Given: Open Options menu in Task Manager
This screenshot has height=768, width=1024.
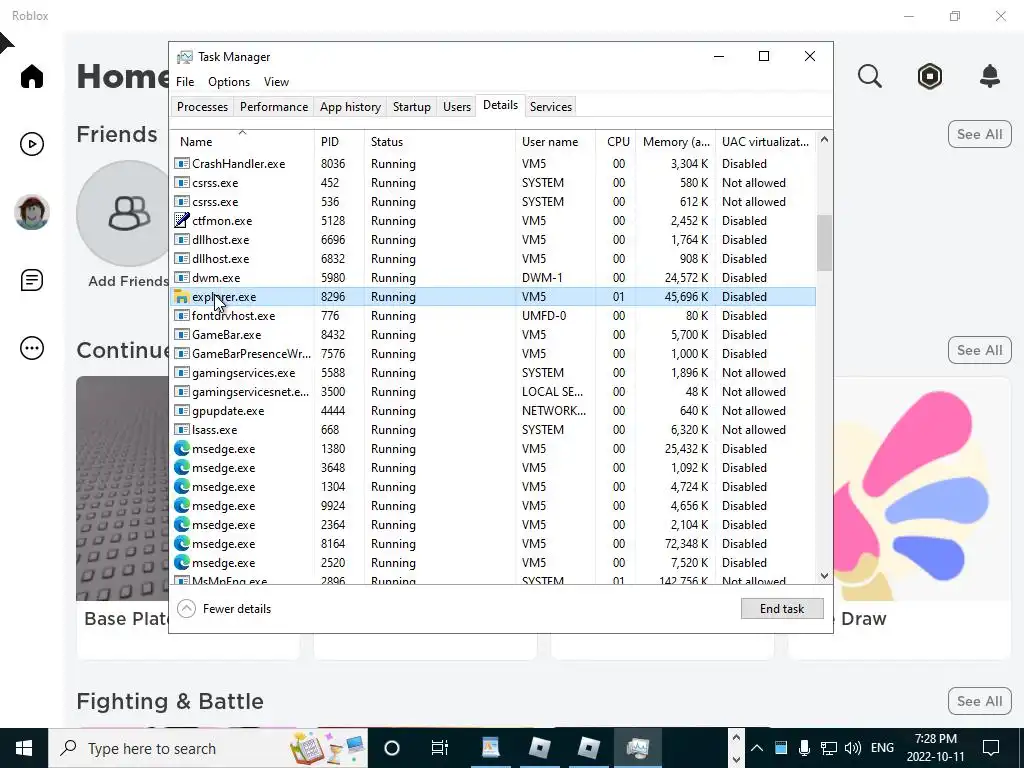Looking at the screenshot, I should click(229, 82).
